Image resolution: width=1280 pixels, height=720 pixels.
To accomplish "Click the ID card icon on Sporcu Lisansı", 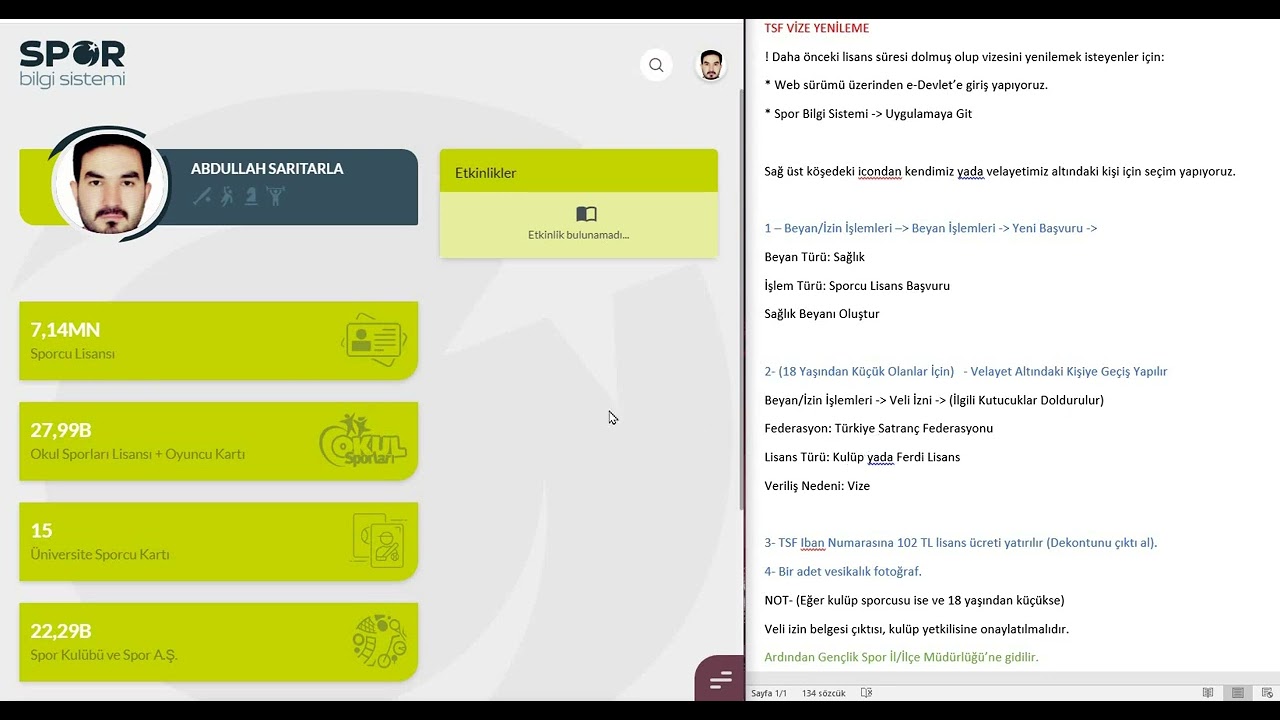I will click(x=374, y=340).
